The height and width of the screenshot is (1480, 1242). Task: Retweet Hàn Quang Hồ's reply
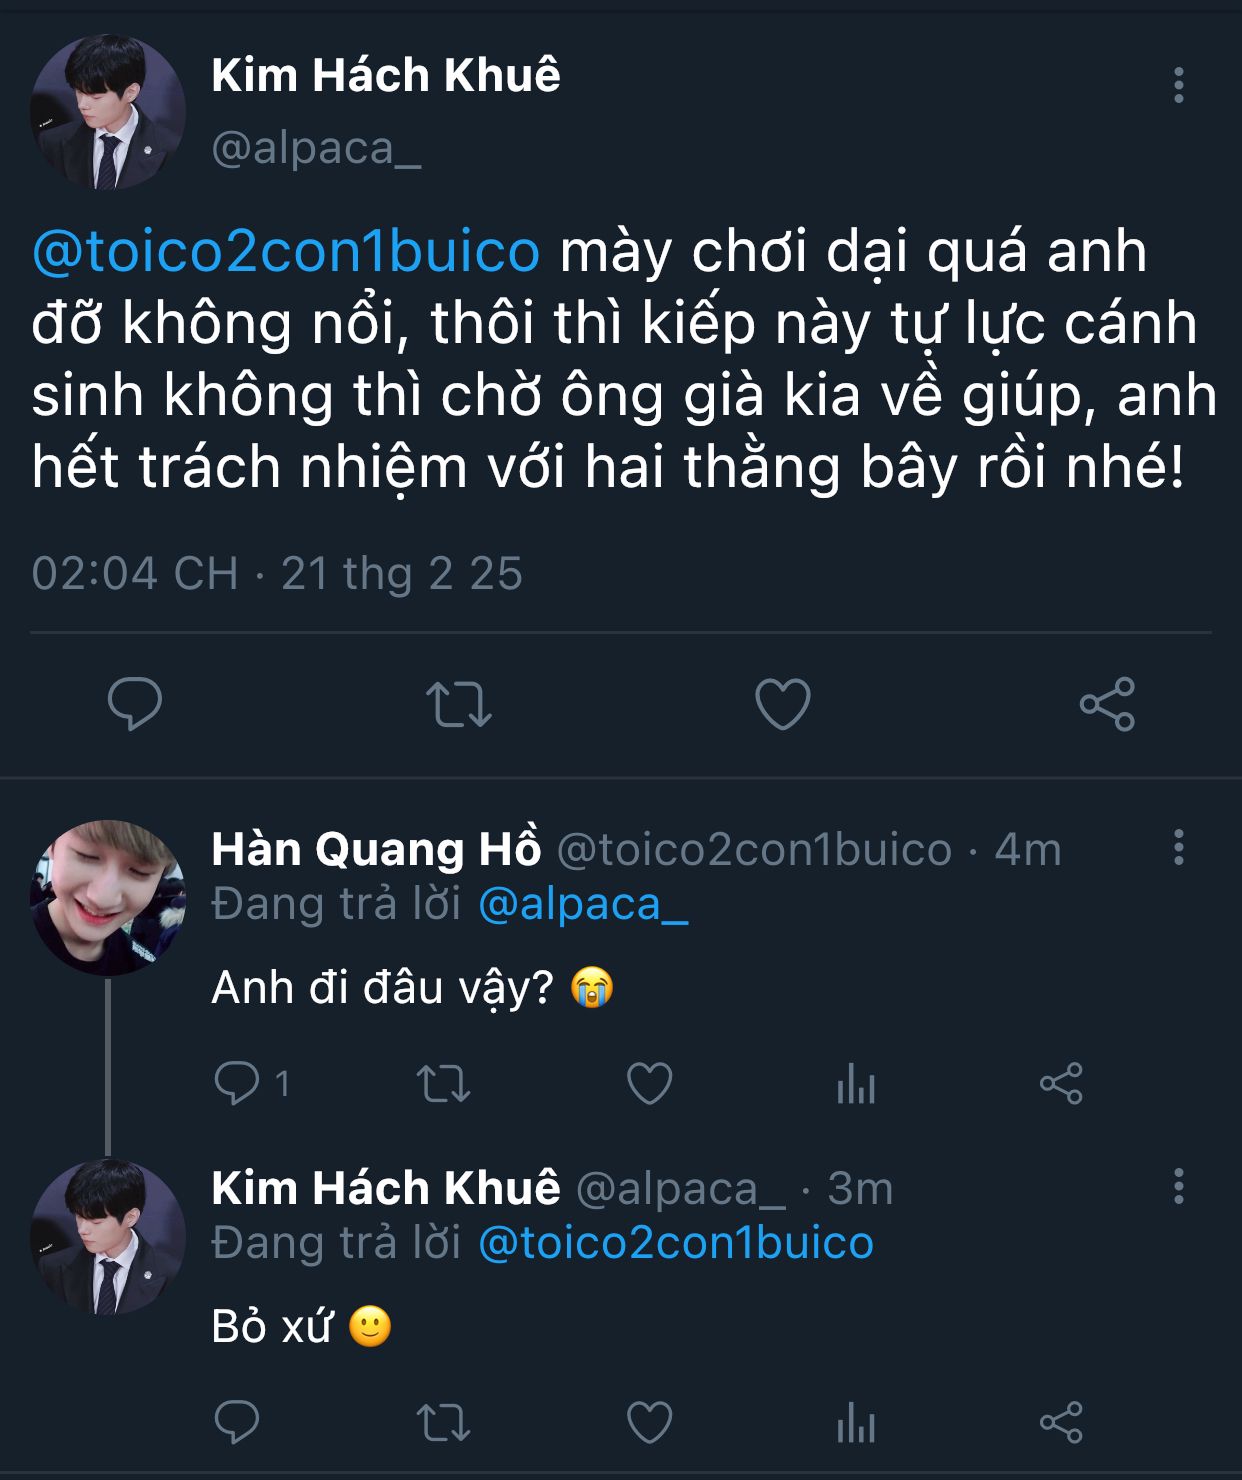click(x=443, y=1083)
